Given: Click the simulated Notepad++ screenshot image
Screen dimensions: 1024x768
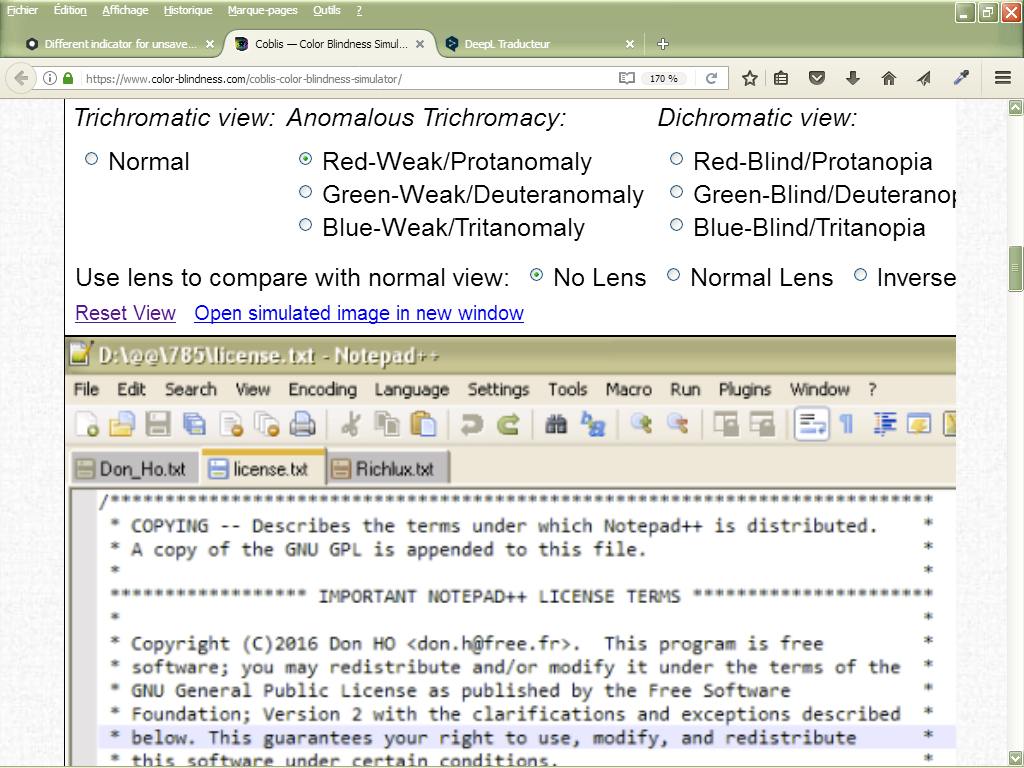Looking at the screenshot, I should click(511, 552).
